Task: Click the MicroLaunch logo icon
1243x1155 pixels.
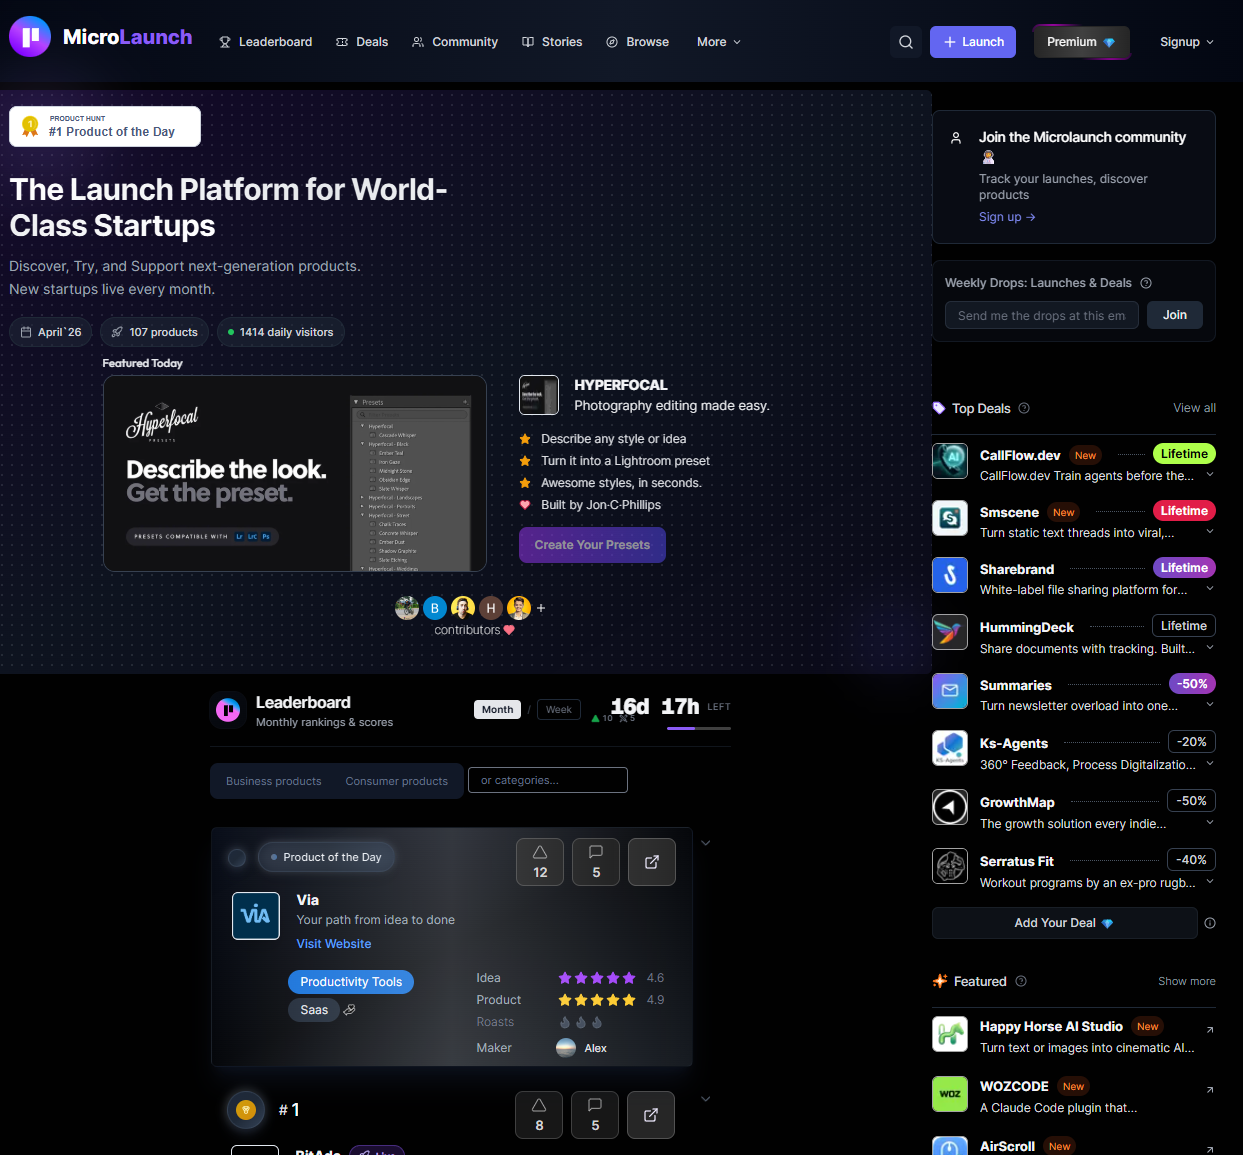Action: (x=29, y=36)
